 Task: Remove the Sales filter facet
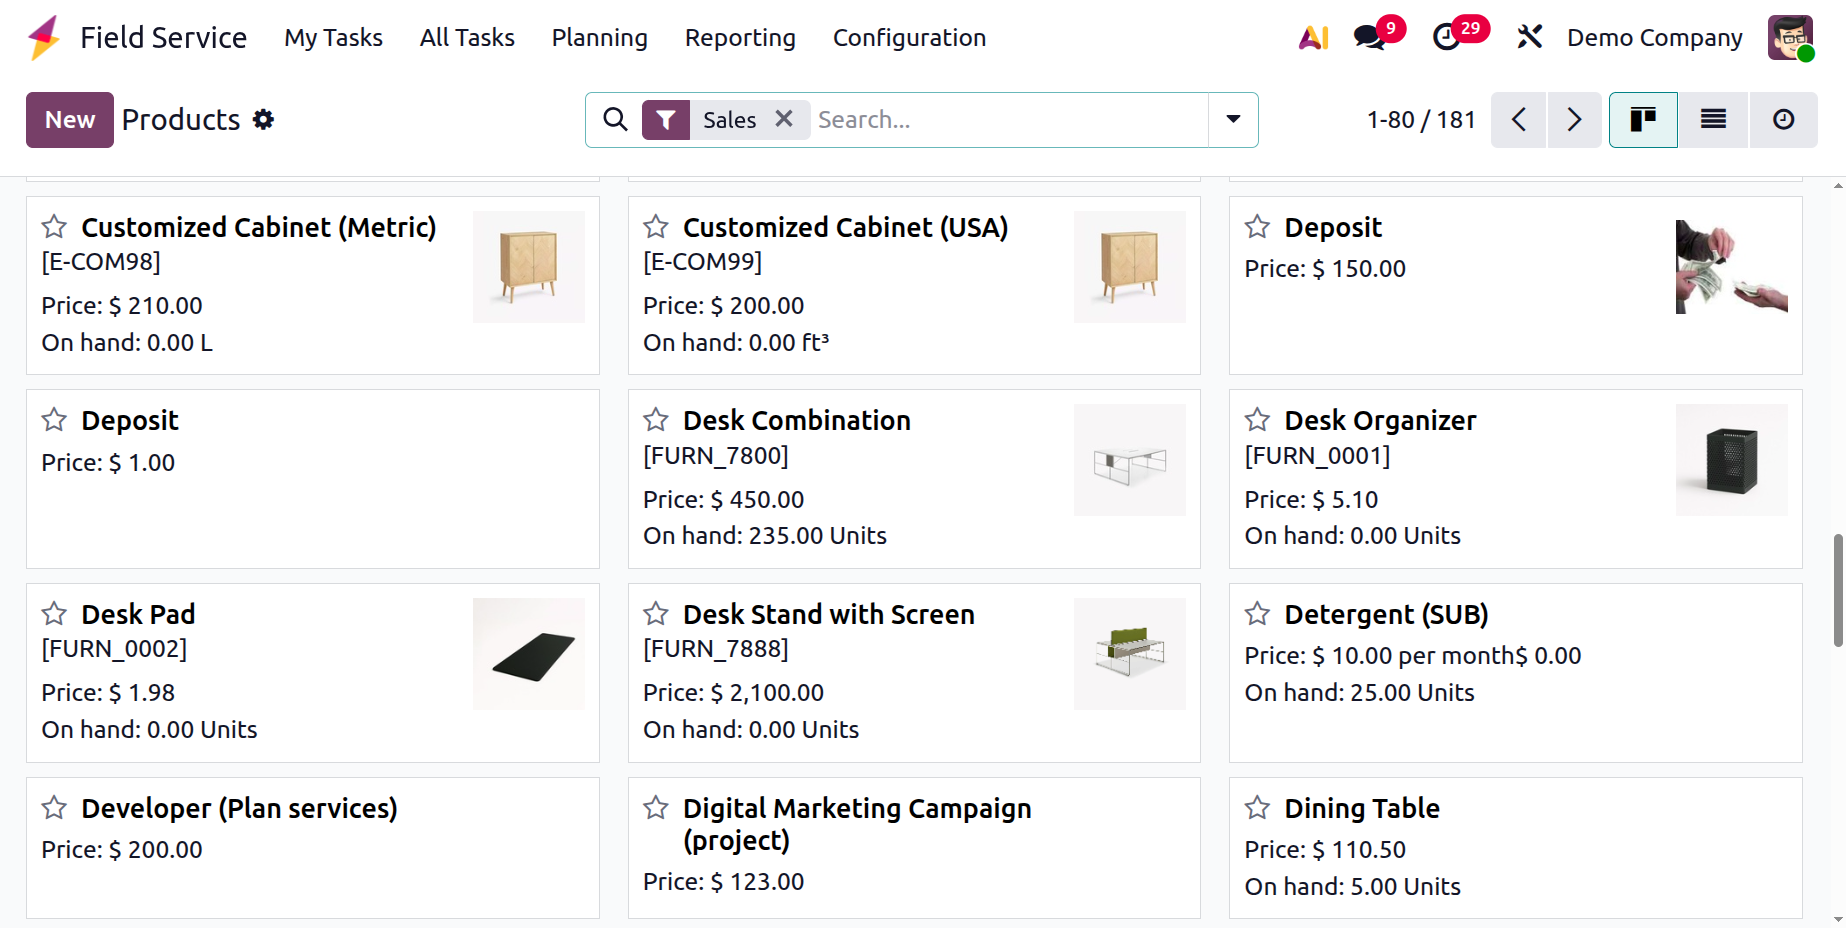click(x=784, y=119)
